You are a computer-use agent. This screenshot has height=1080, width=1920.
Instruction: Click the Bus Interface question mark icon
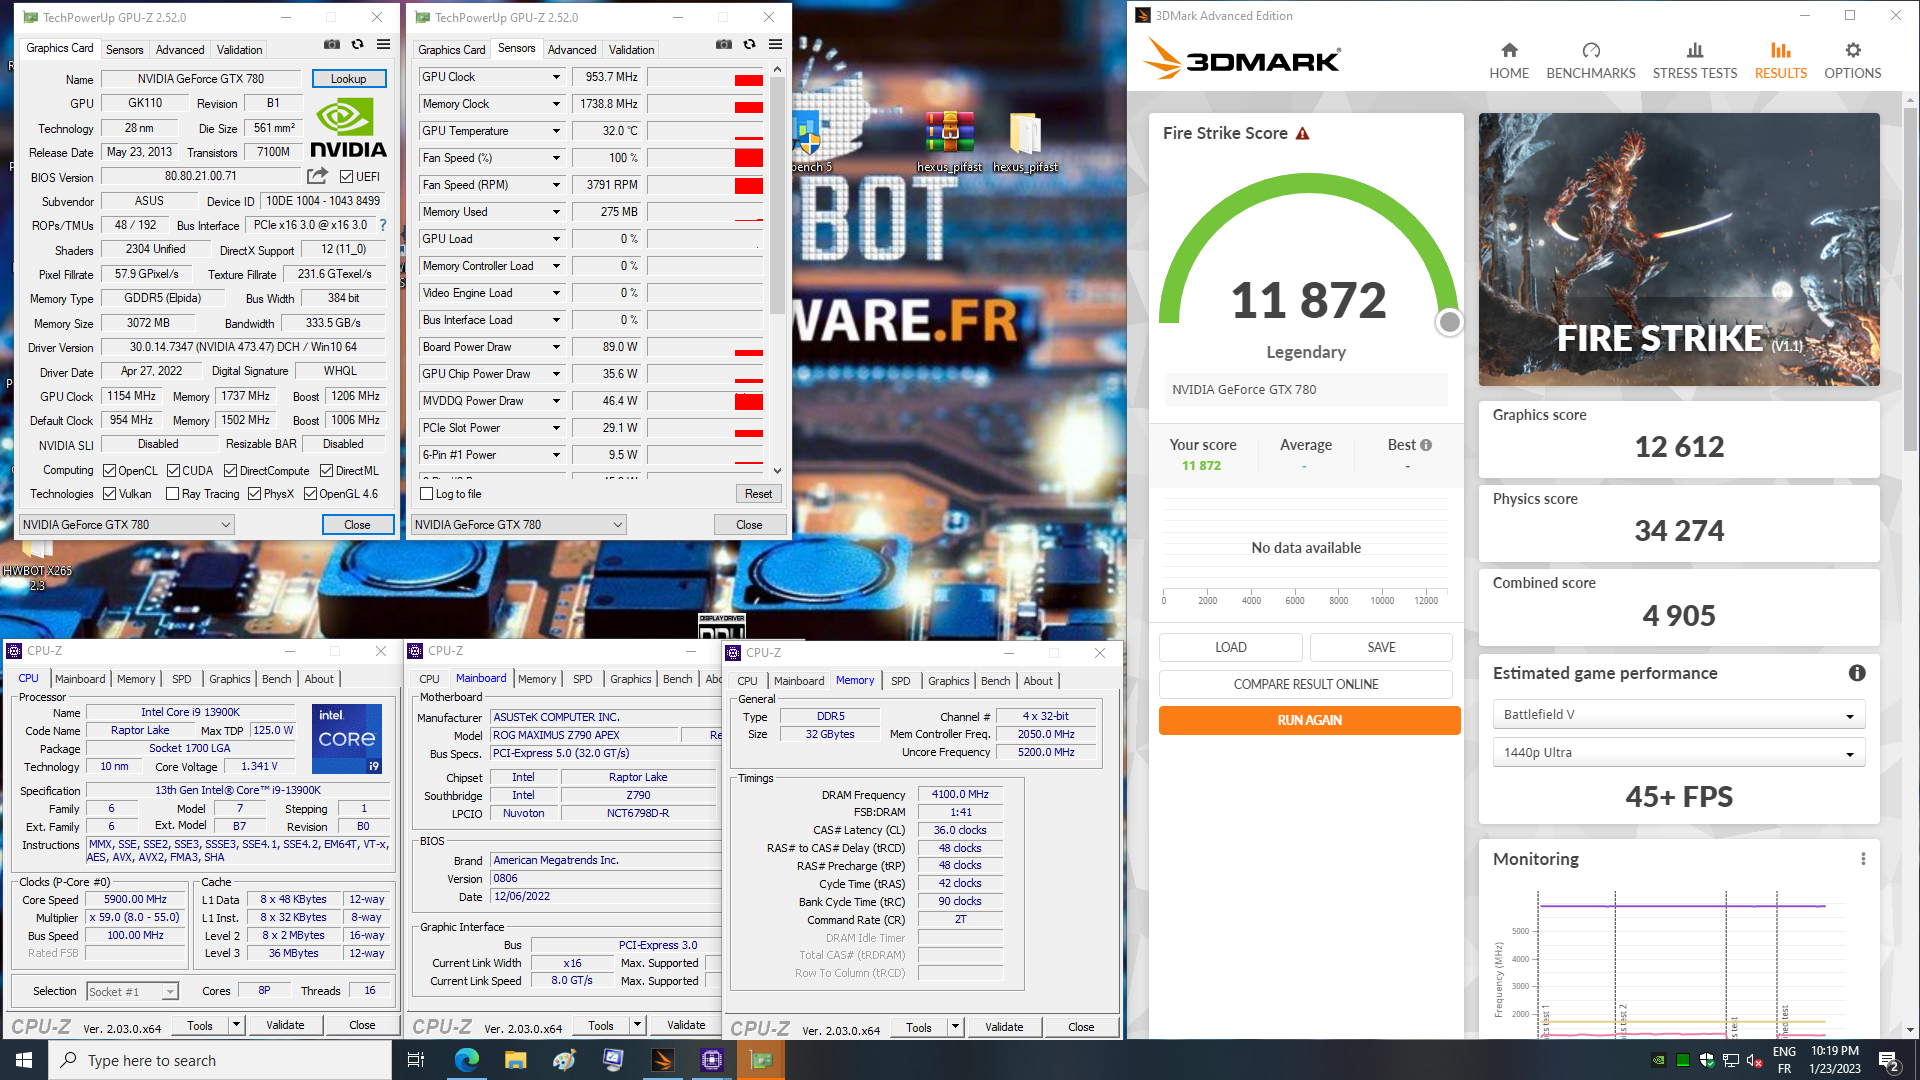(x=383, y=225)
